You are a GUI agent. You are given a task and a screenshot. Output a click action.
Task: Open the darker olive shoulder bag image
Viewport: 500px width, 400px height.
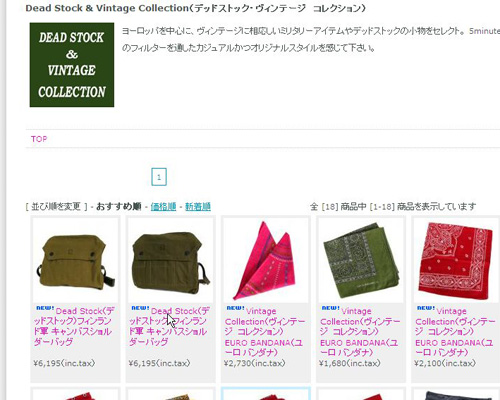170,260
